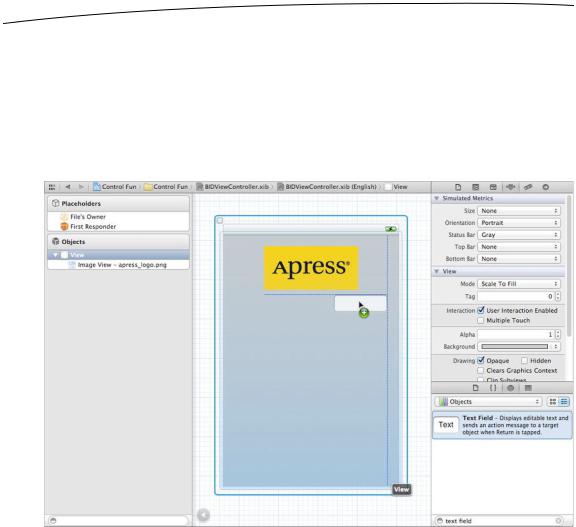Go back with the left arrow
The image size is (576, 527).
pyautogui.click(x=68, y=187)
